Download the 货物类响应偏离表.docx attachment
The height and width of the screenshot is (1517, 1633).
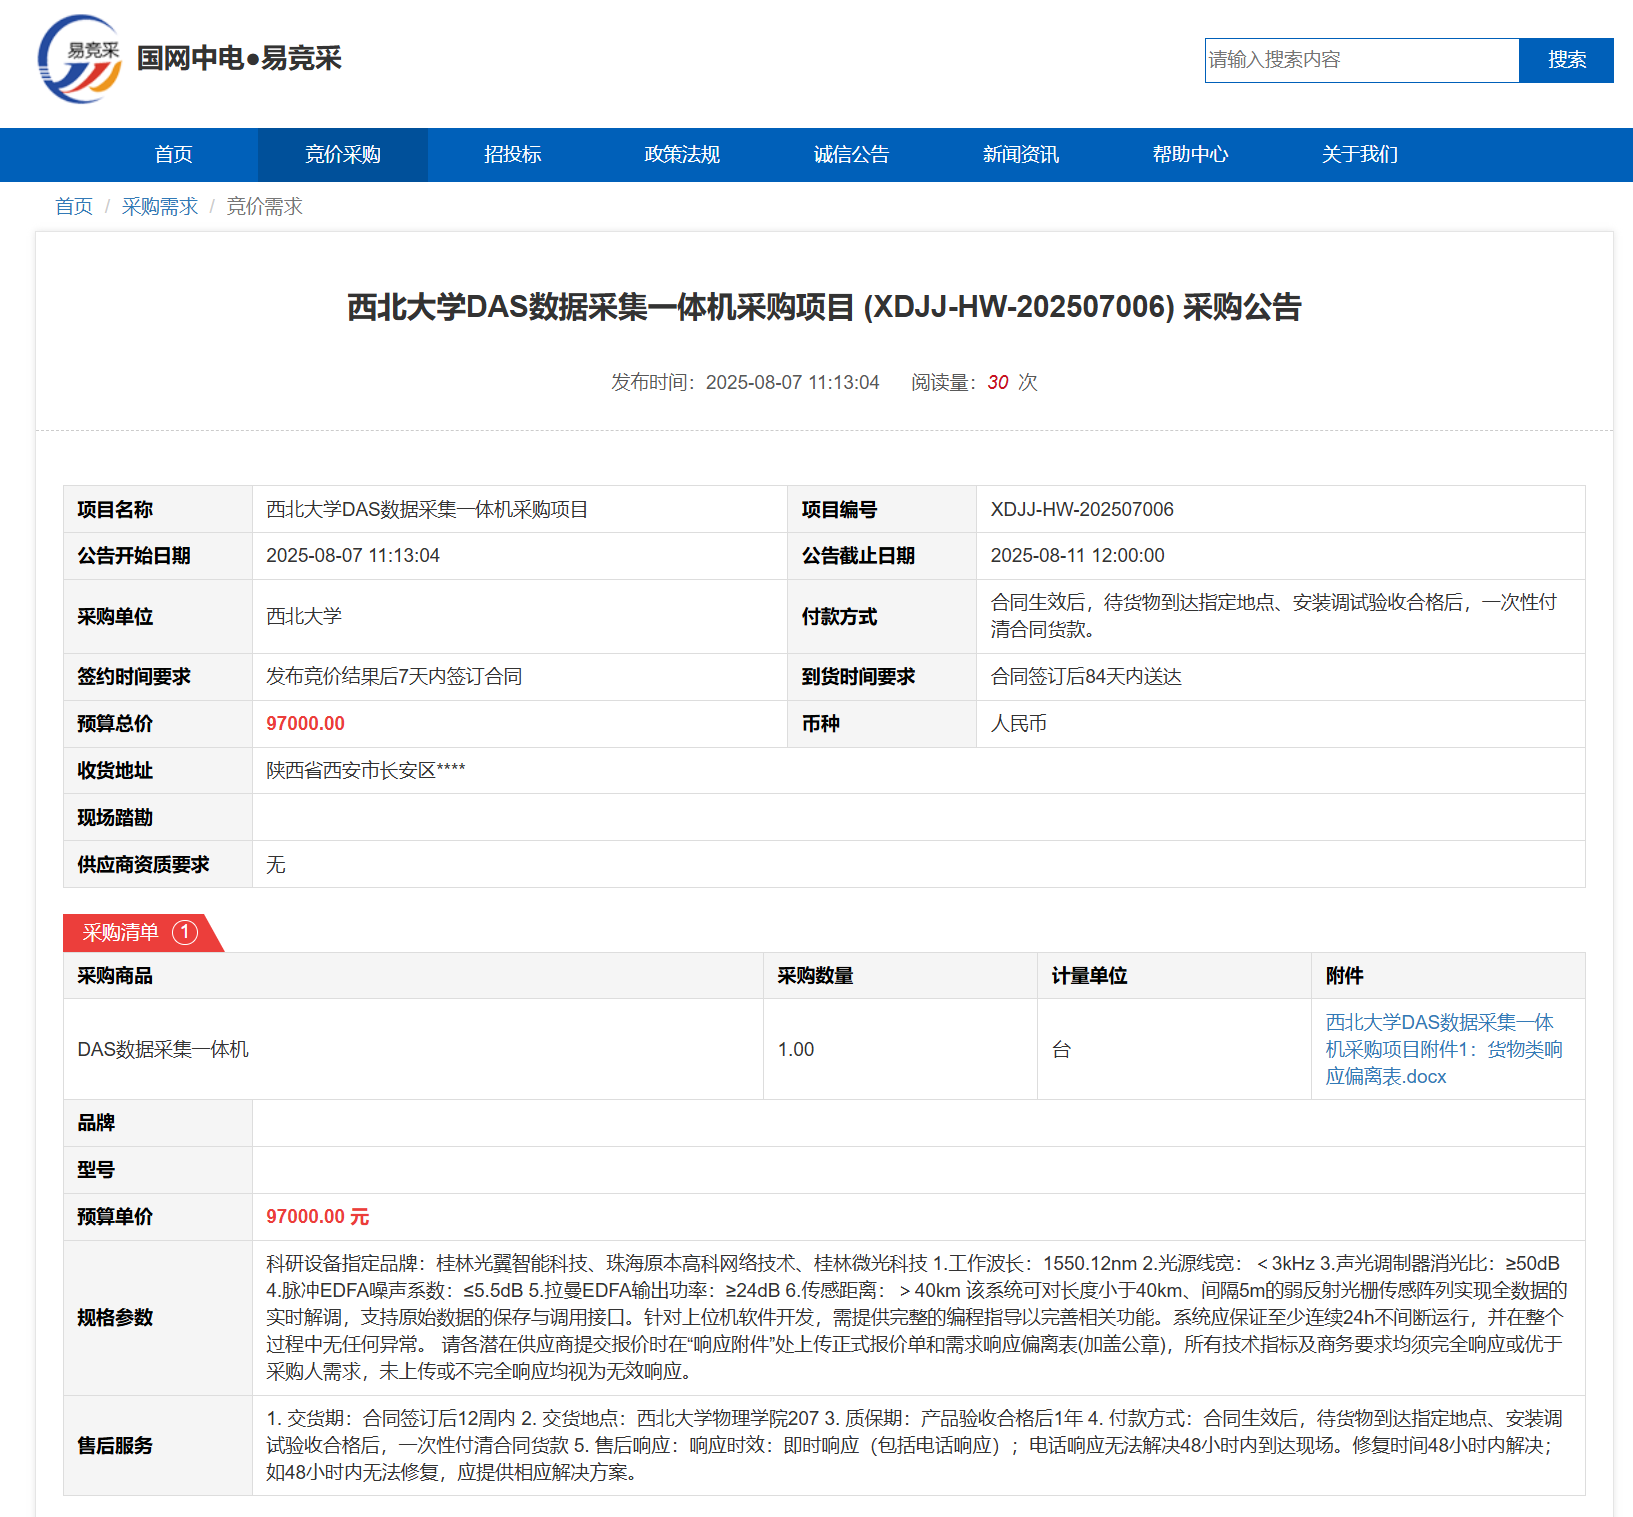[x=1443, y=1049]
